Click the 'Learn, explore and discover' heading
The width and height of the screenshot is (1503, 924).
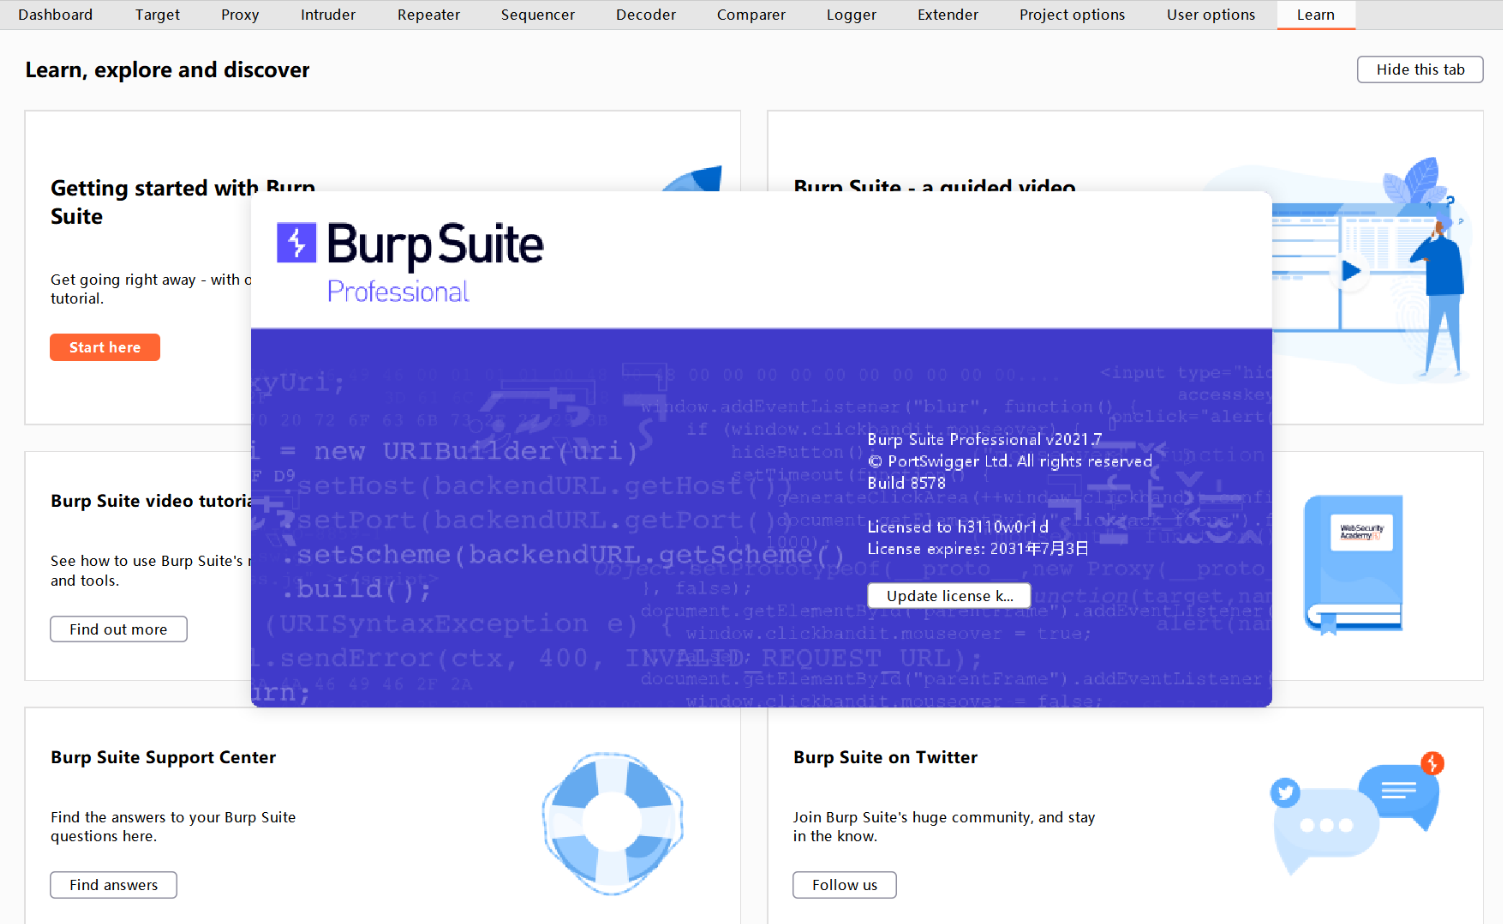167,70
